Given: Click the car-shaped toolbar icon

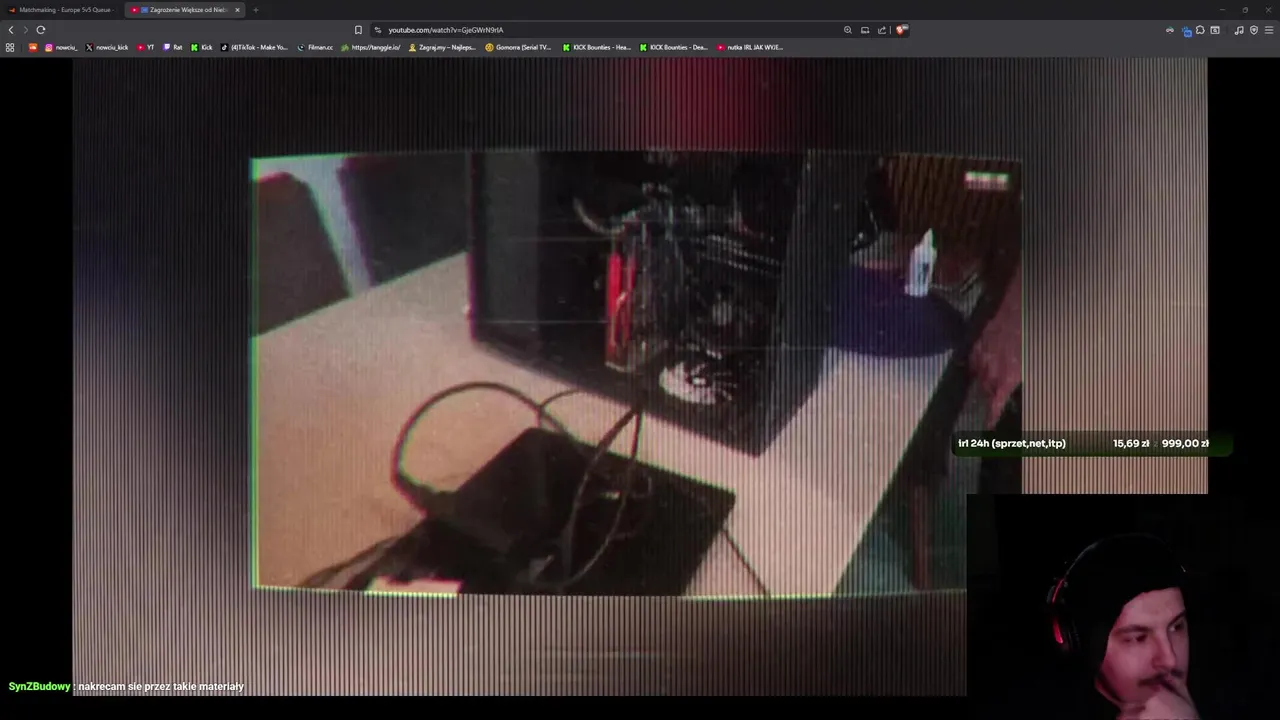Looking at the screenshot, I should click(1169, 30).
